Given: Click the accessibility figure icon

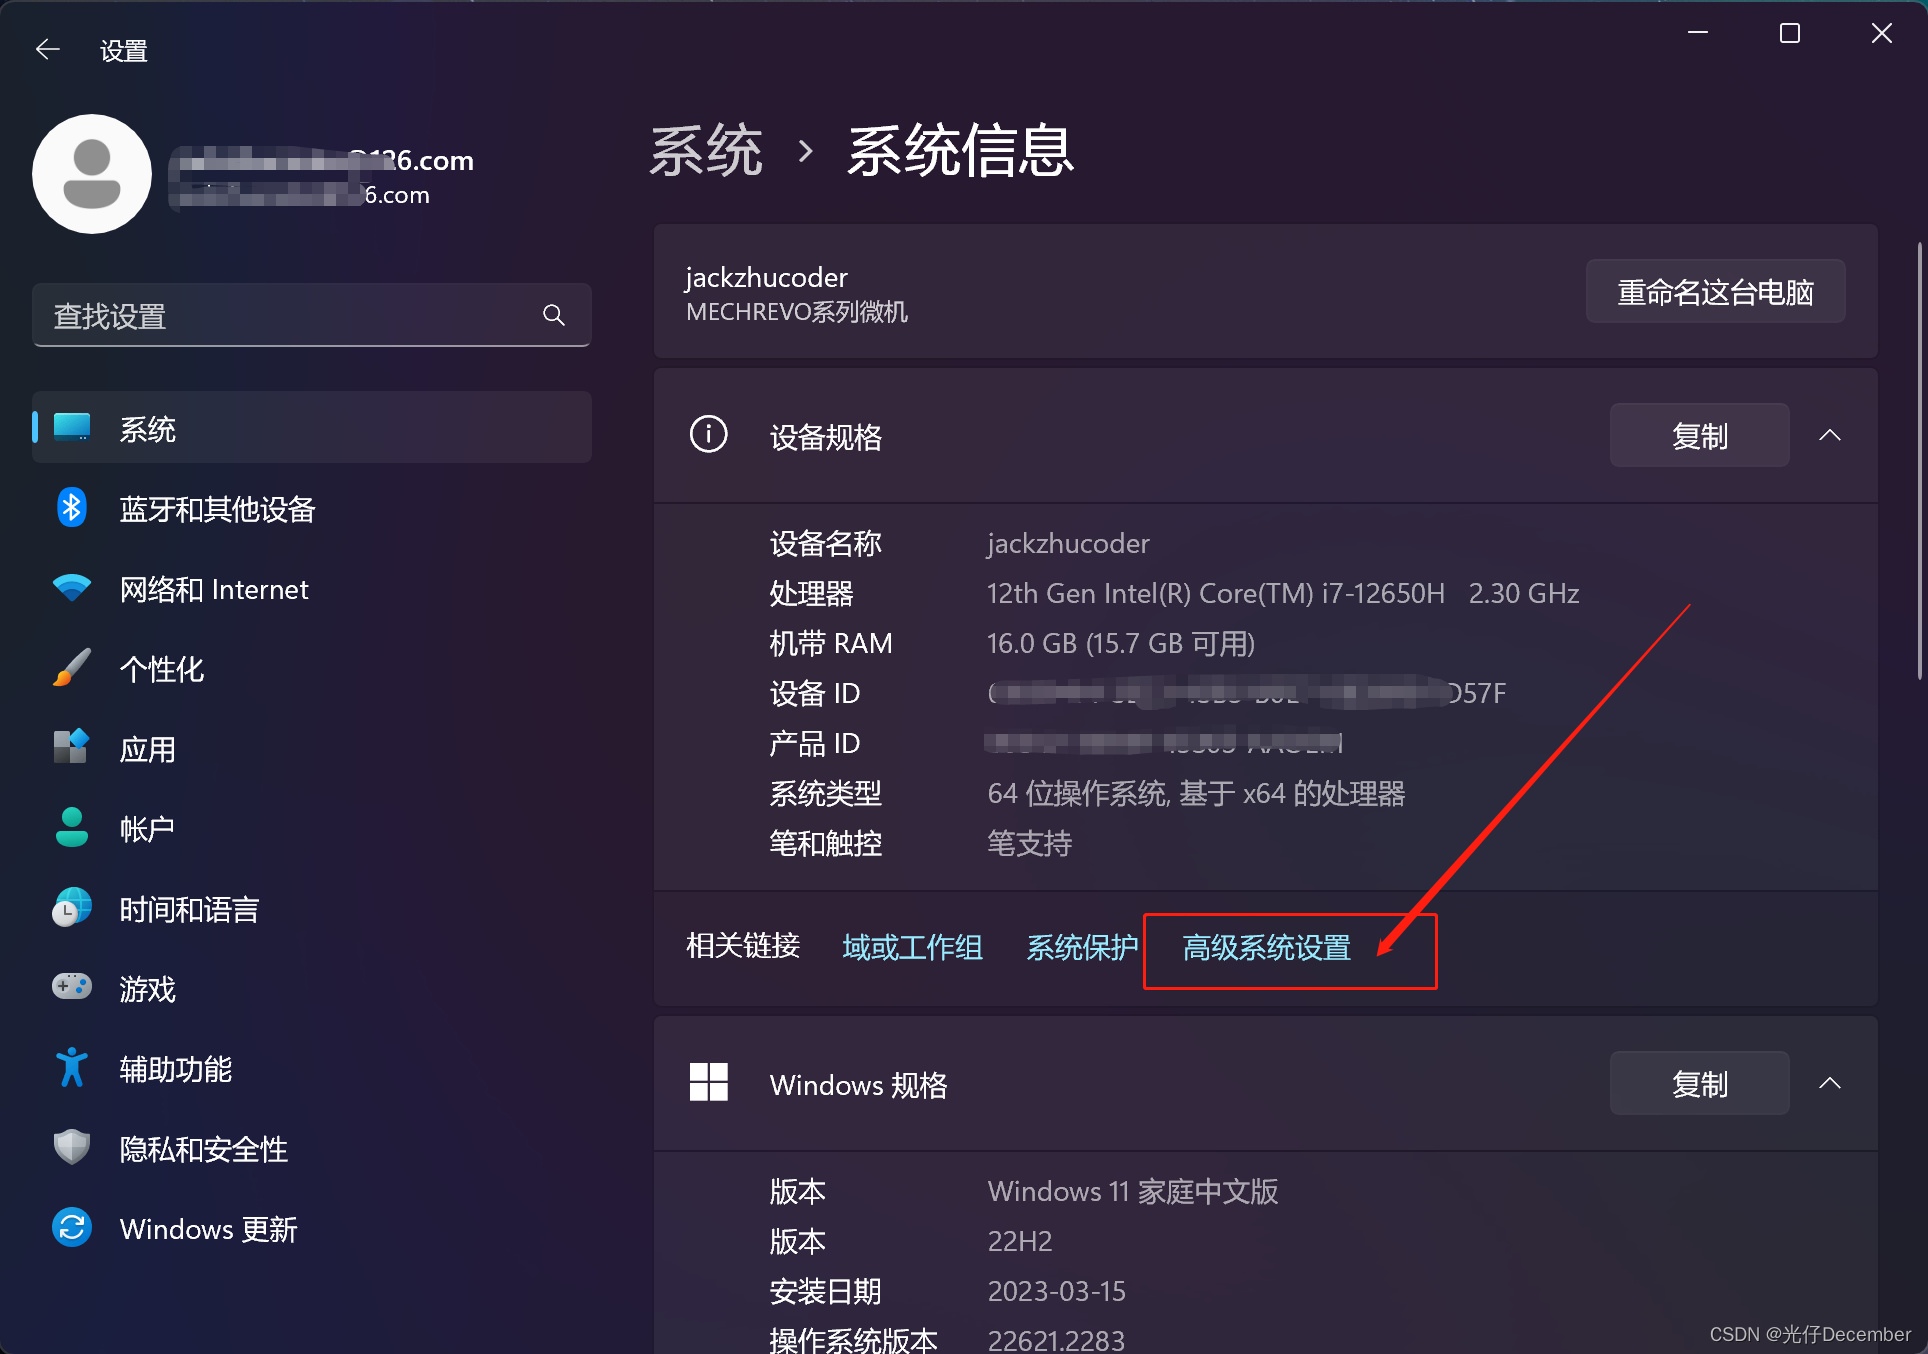Looking at the screenshot, I should point(71,1068).
